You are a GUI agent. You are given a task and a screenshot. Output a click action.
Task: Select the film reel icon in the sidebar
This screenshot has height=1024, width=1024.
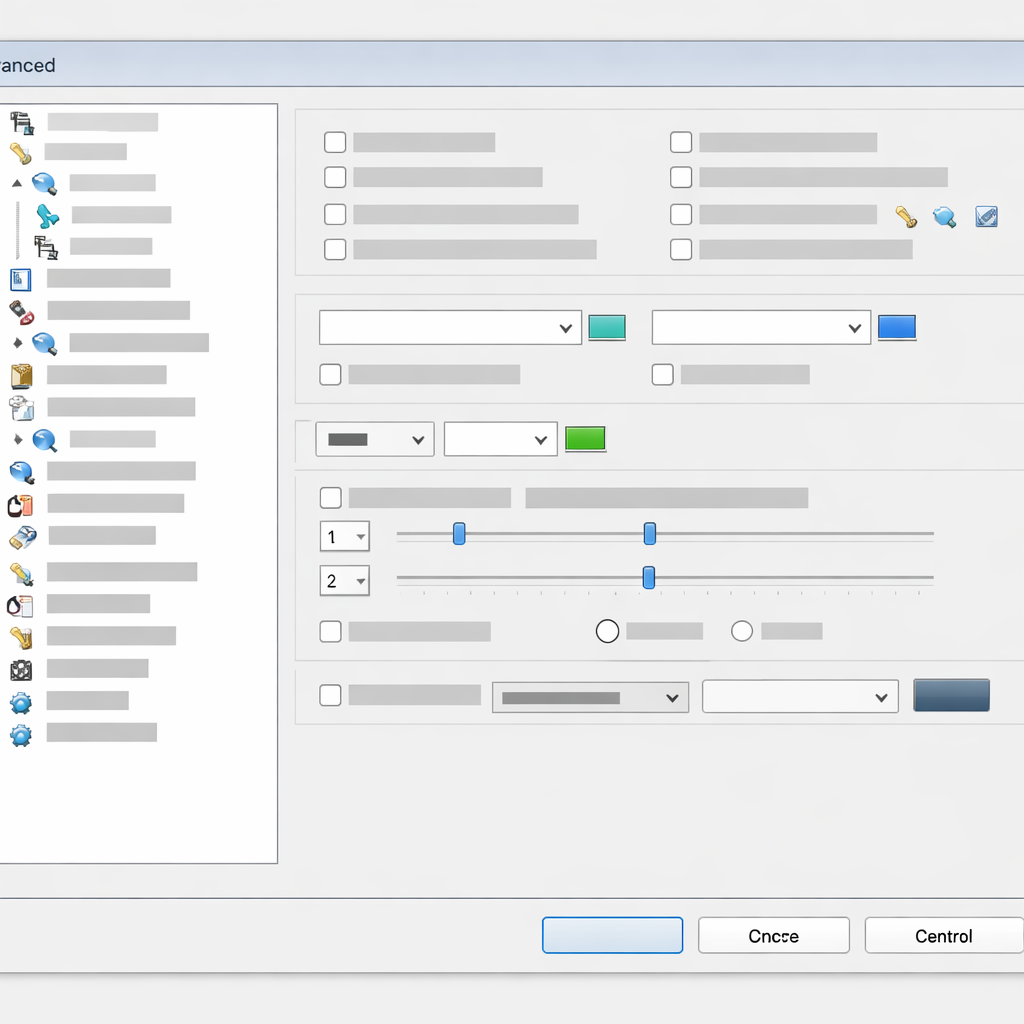[x=21, y=670]
